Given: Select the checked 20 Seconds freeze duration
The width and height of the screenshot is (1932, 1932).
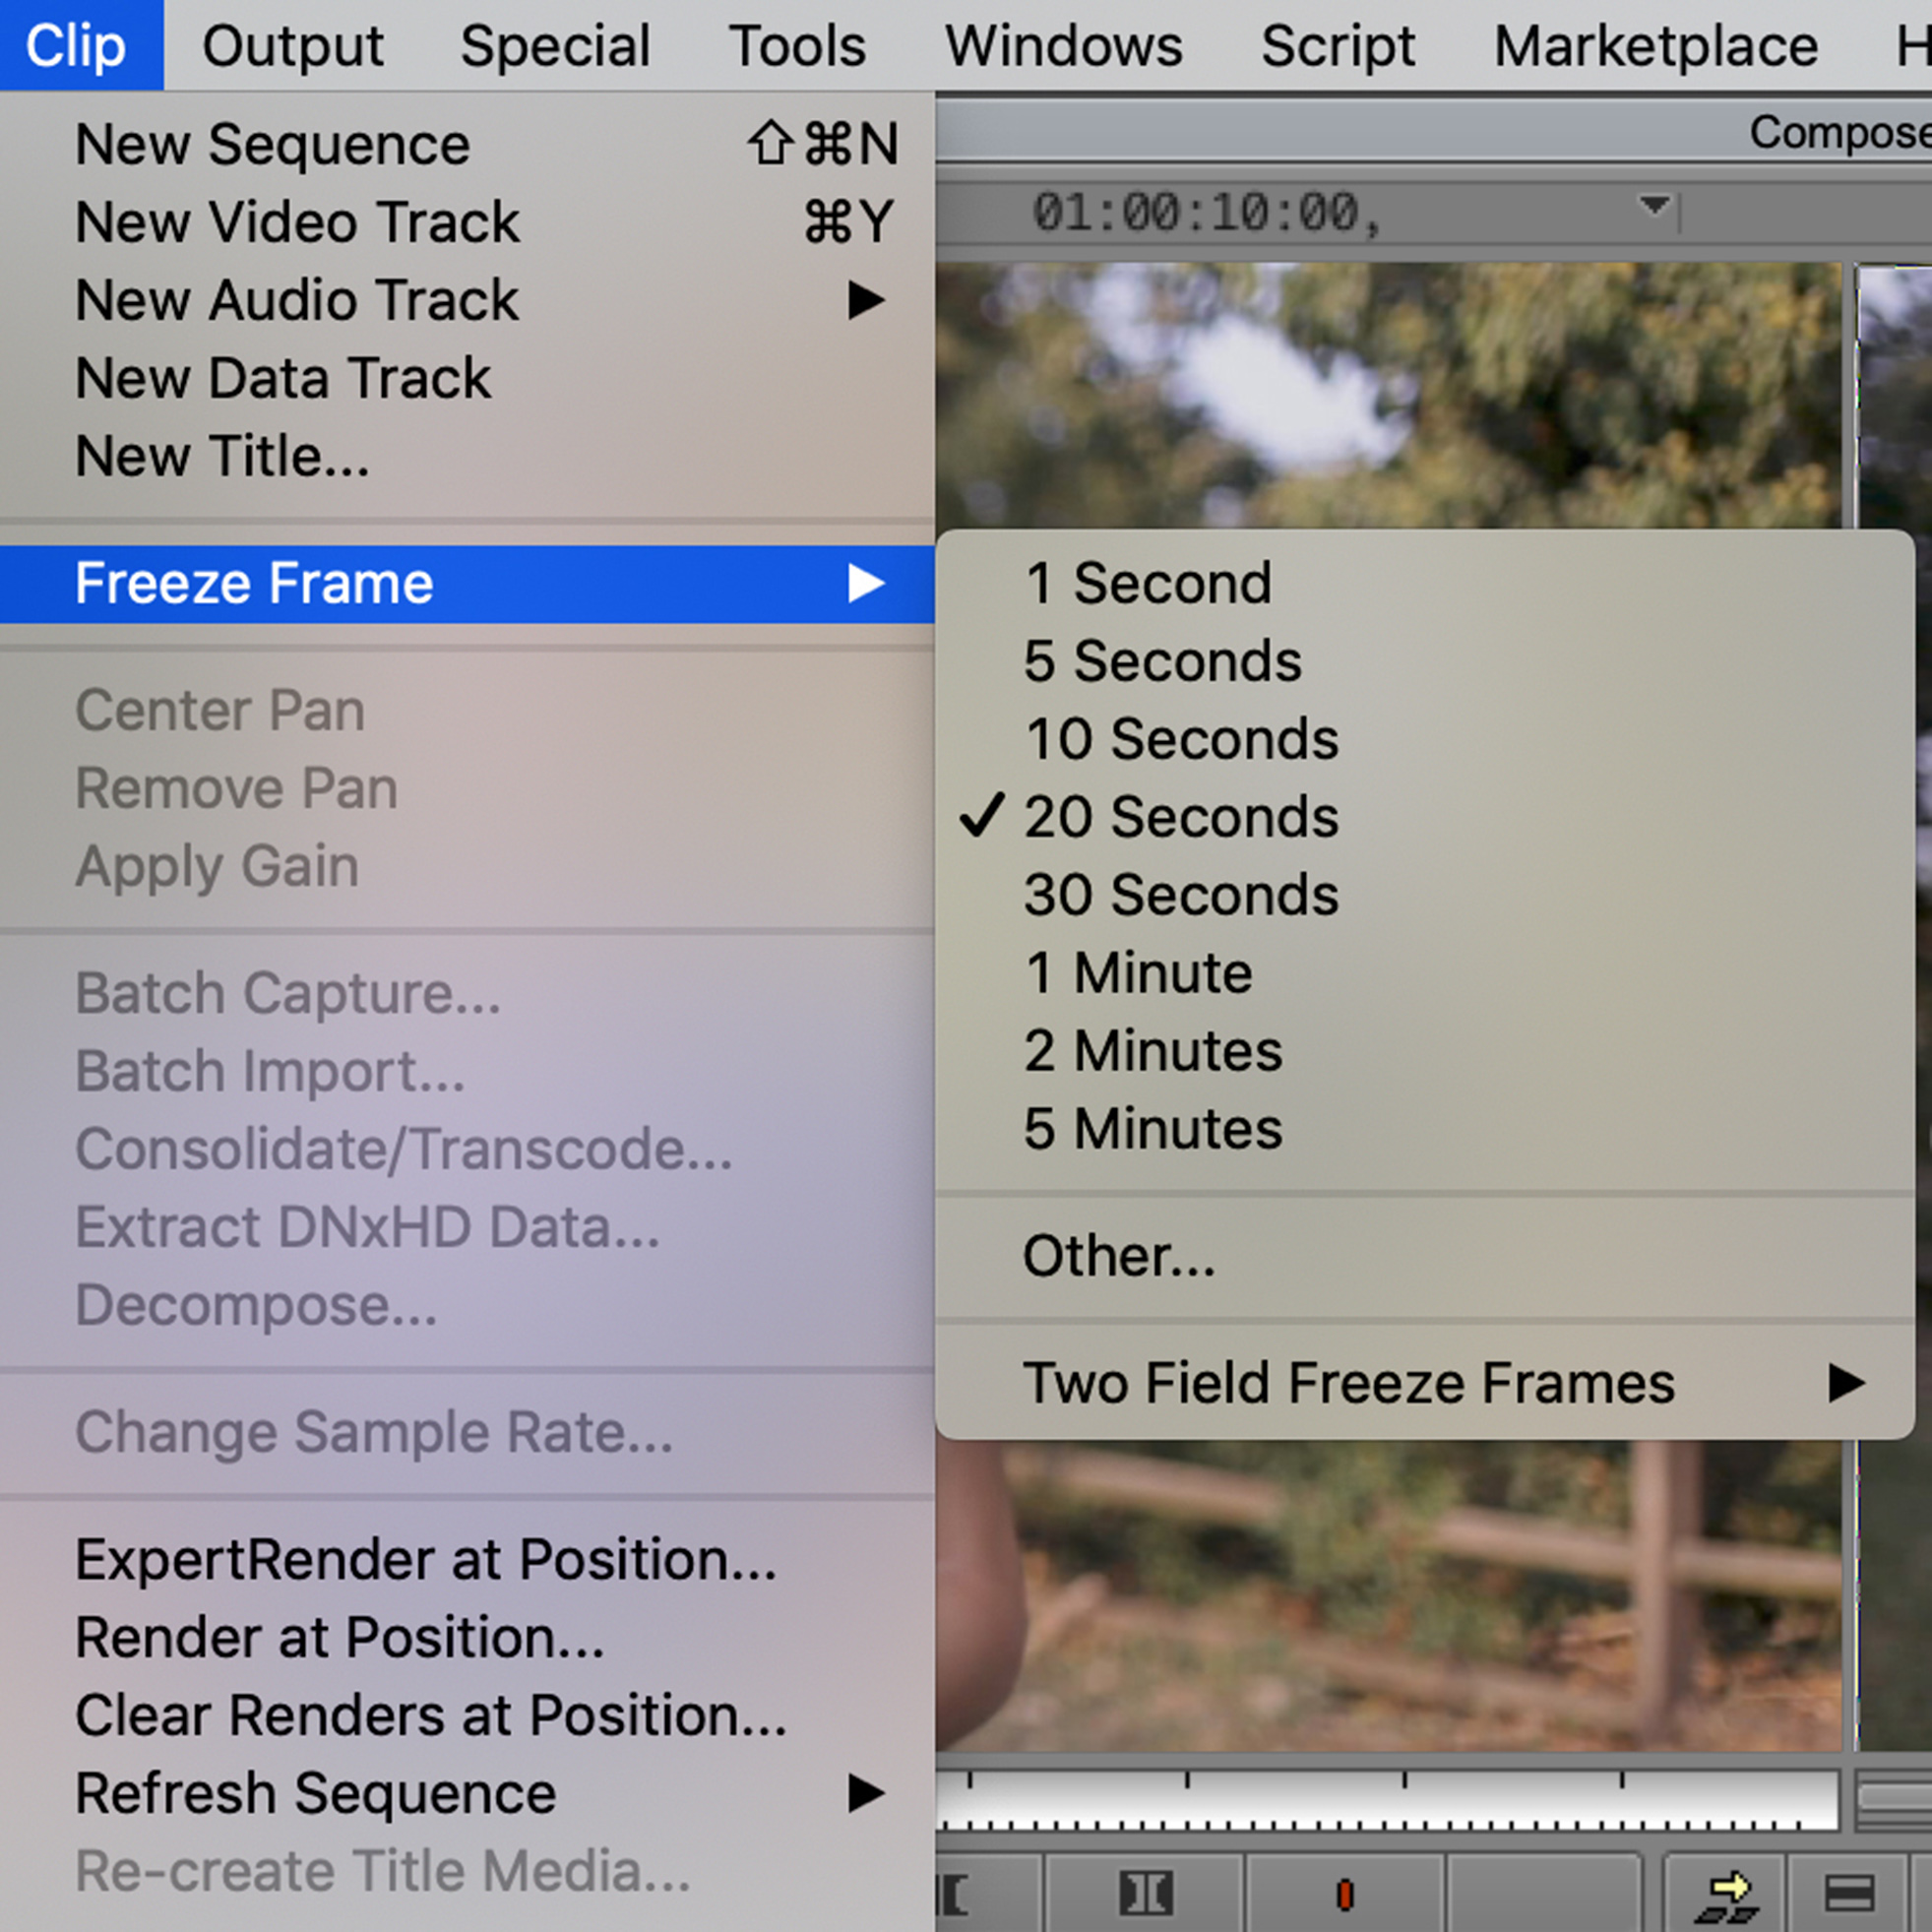Looking at the screenshot, I should point(1180,817).
